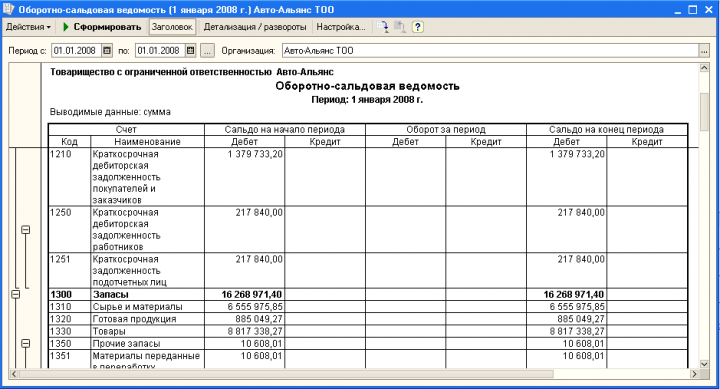720x389 pixels.
Task: Select code cell 1350
Action: coord(69,344)
